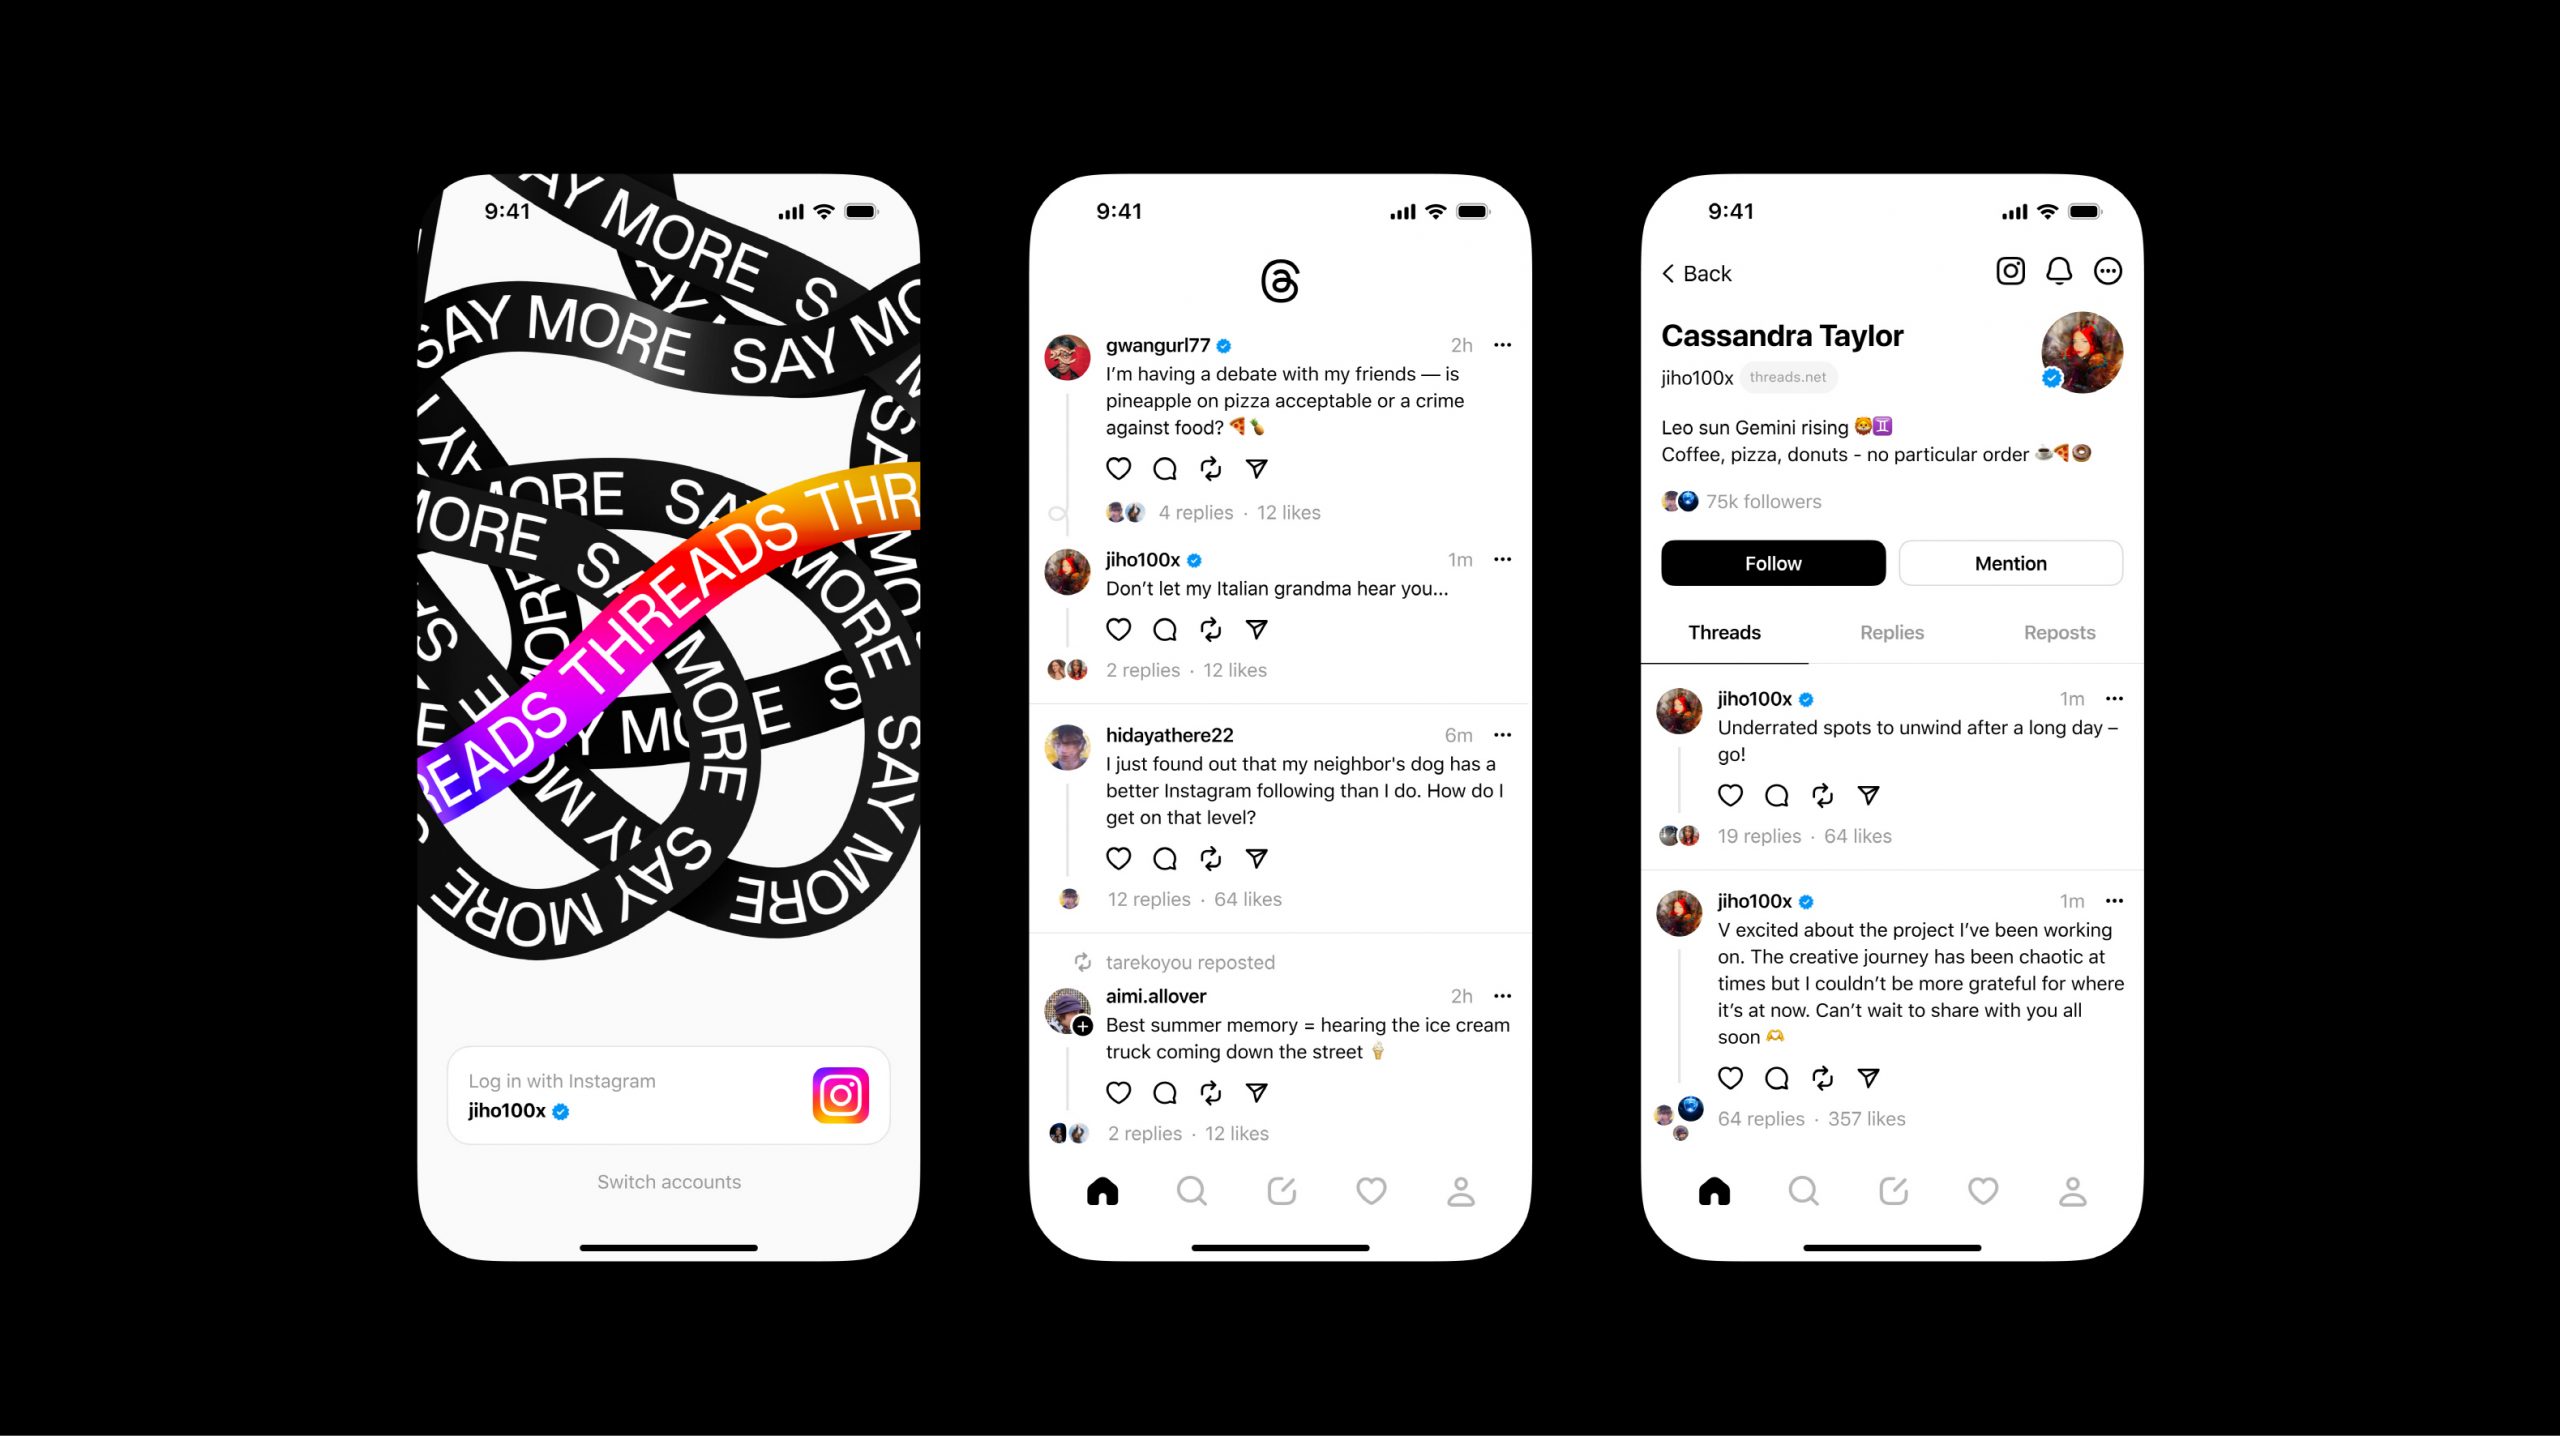
Task: Tap the compose/post icon in feed
Action: click(x=1280, y=1192)
